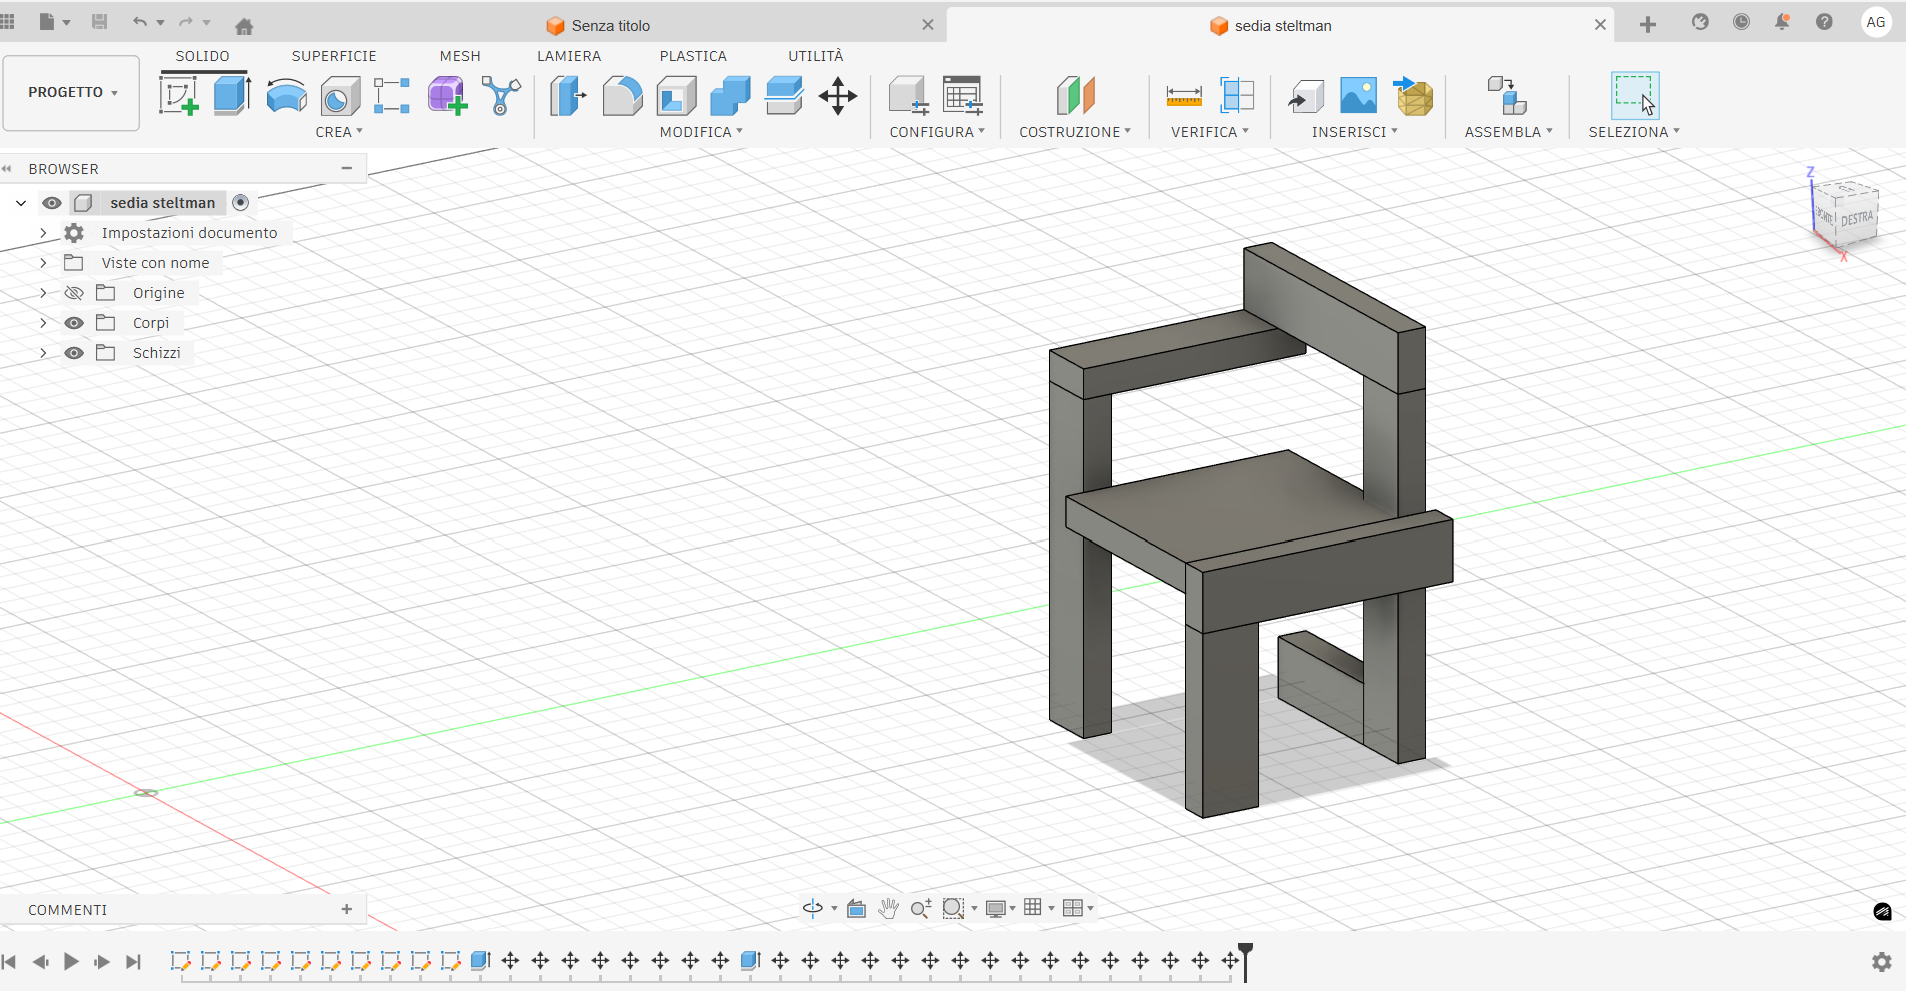1906x991 pixels.
Task: Select the Revolve tool icon
Action: coord(286,96)
